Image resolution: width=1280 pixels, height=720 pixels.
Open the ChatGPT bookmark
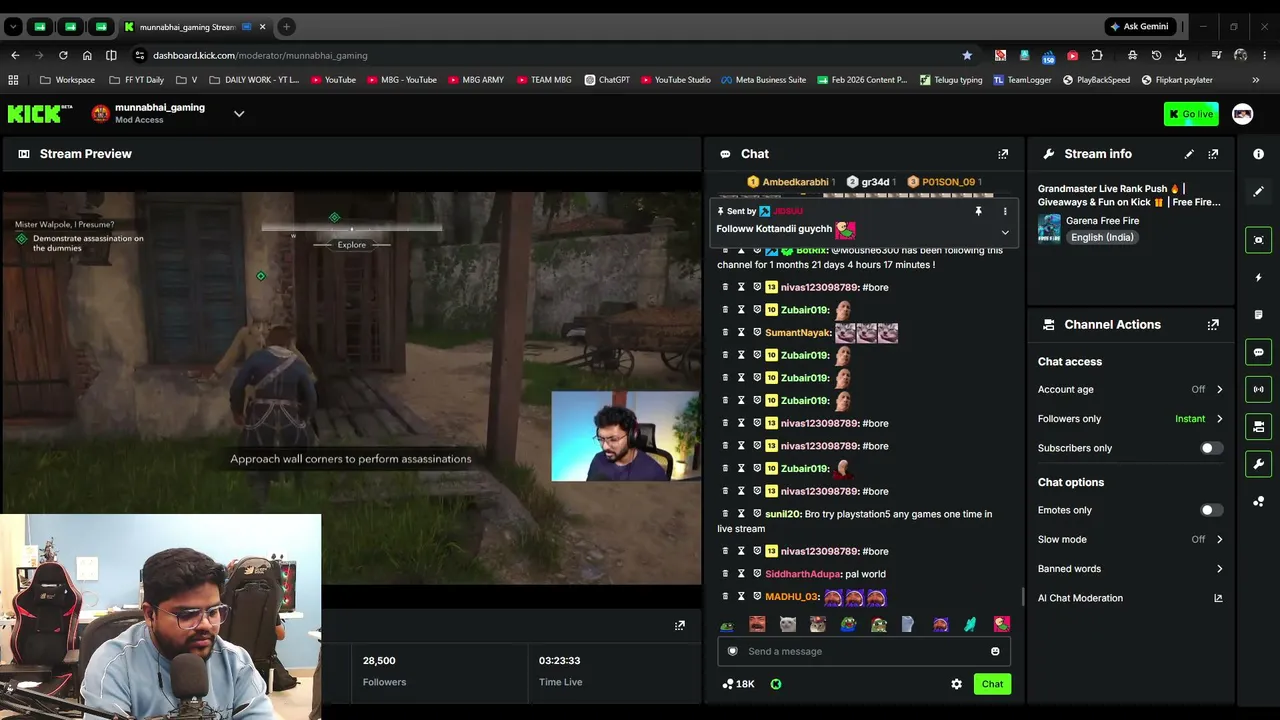pos(607,80)
